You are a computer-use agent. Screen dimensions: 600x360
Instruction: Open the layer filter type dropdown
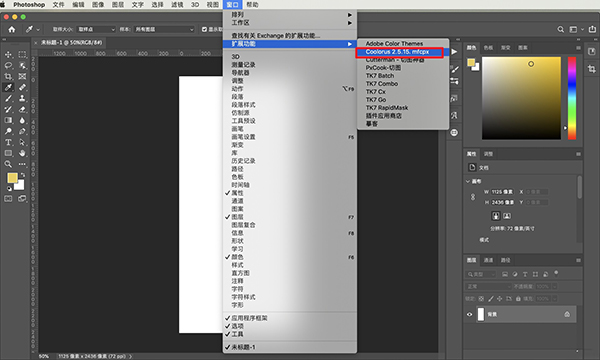click(481, 274)
